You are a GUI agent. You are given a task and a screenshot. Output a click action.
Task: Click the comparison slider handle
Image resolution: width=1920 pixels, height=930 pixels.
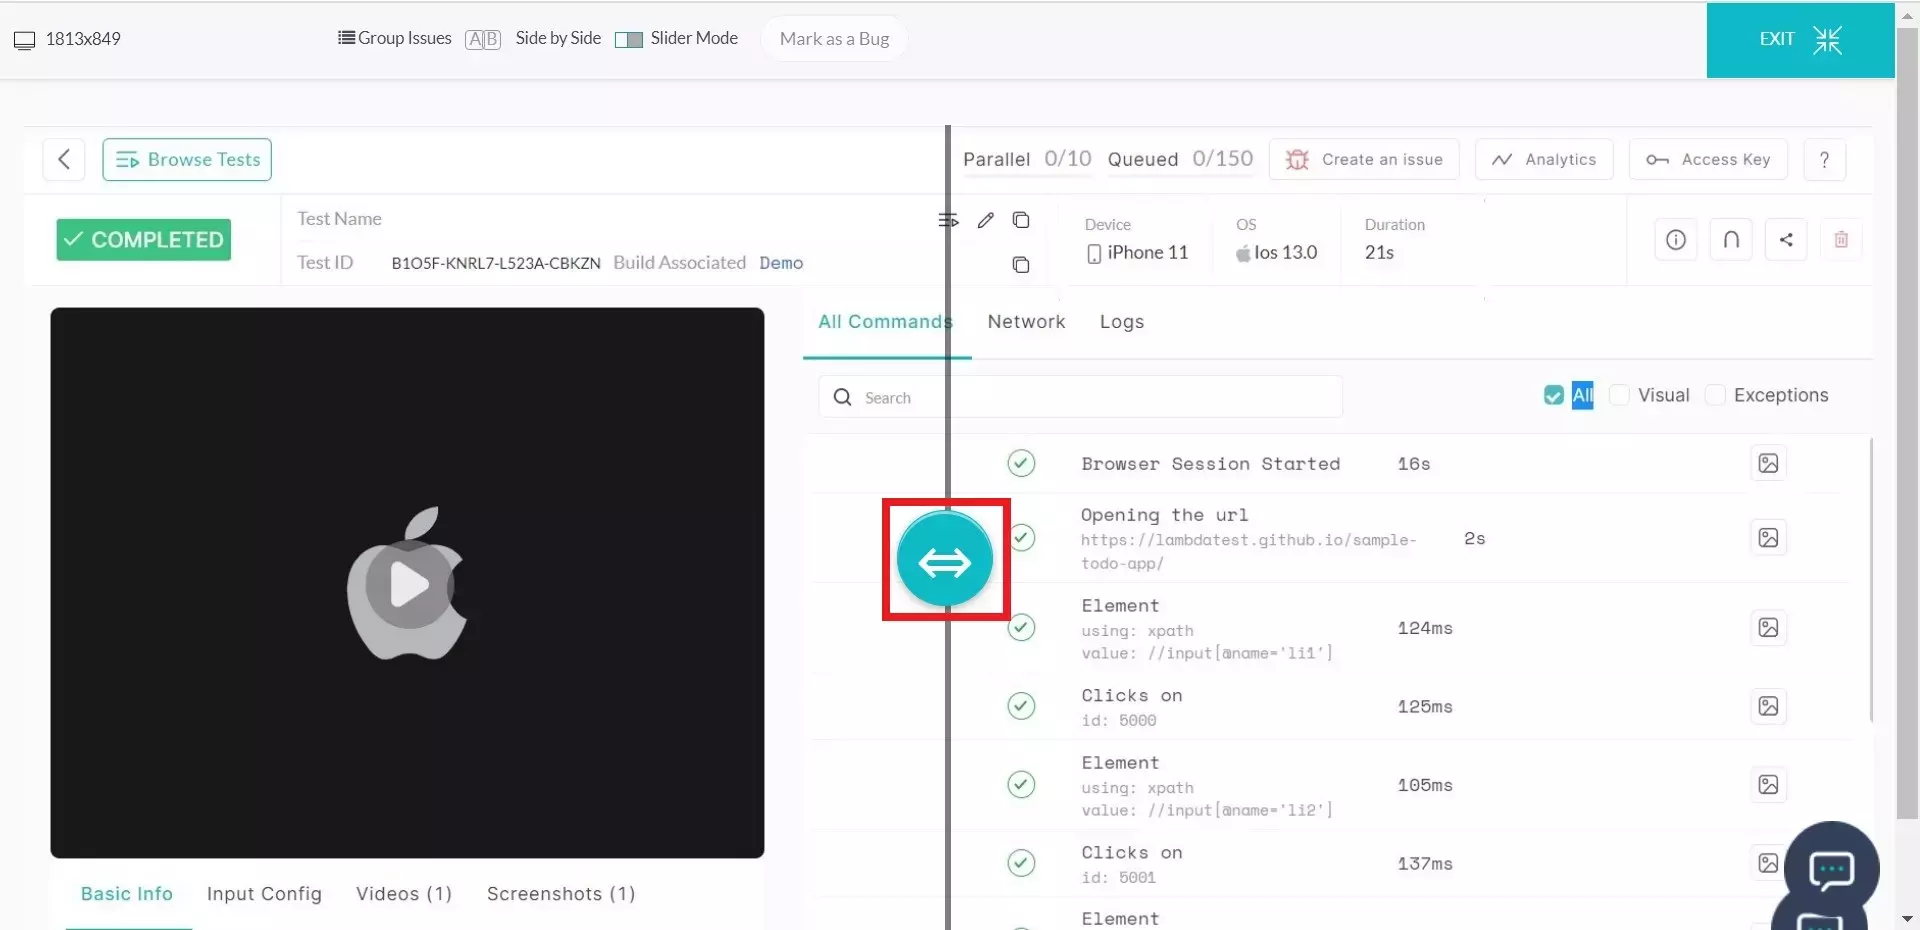(945, 561)
